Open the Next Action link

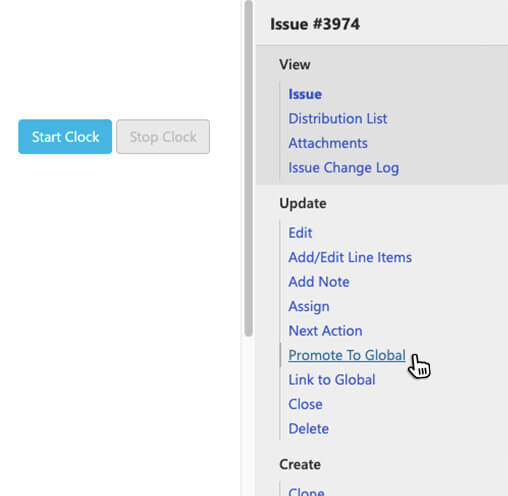pyautogui.click(x=325, y=331)
